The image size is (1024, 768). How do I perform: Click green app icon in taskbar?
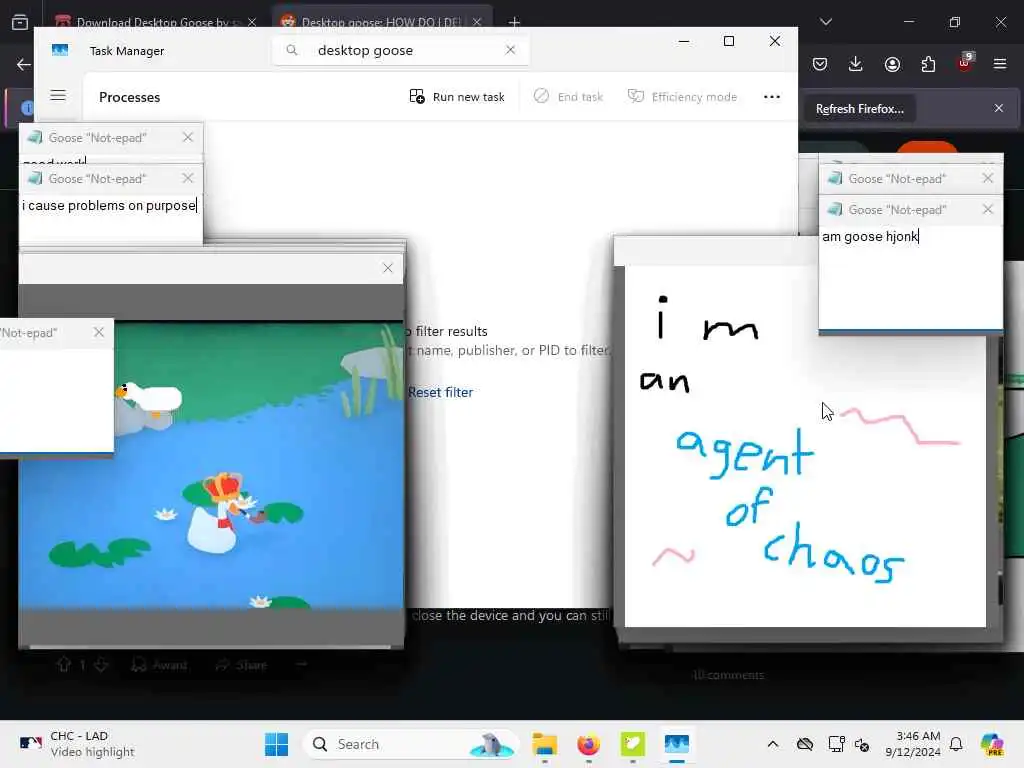tap(632, 744)
